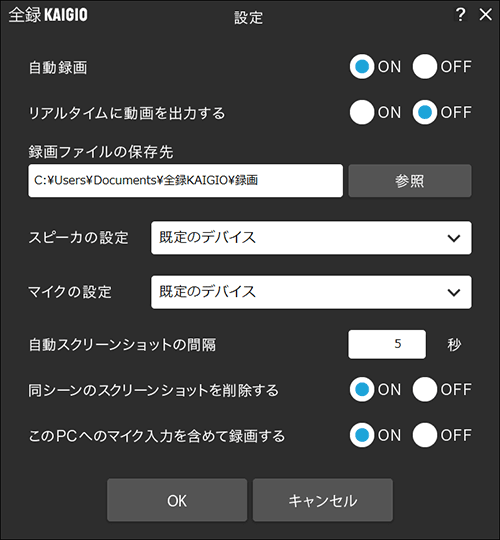Open the マイクの設定 dropdown
This screenshot has width=500, height=540.
[311, 292]
